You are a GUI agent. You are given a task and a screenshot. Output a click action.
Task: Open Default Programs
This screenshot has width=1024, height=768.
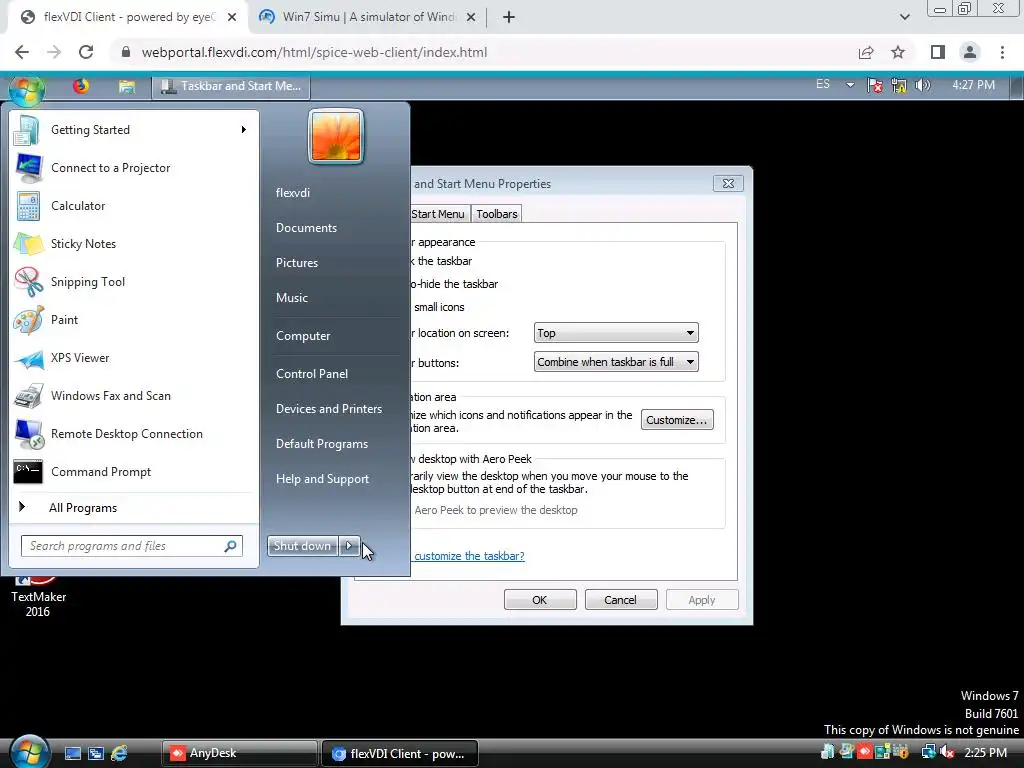pos(321,444)
